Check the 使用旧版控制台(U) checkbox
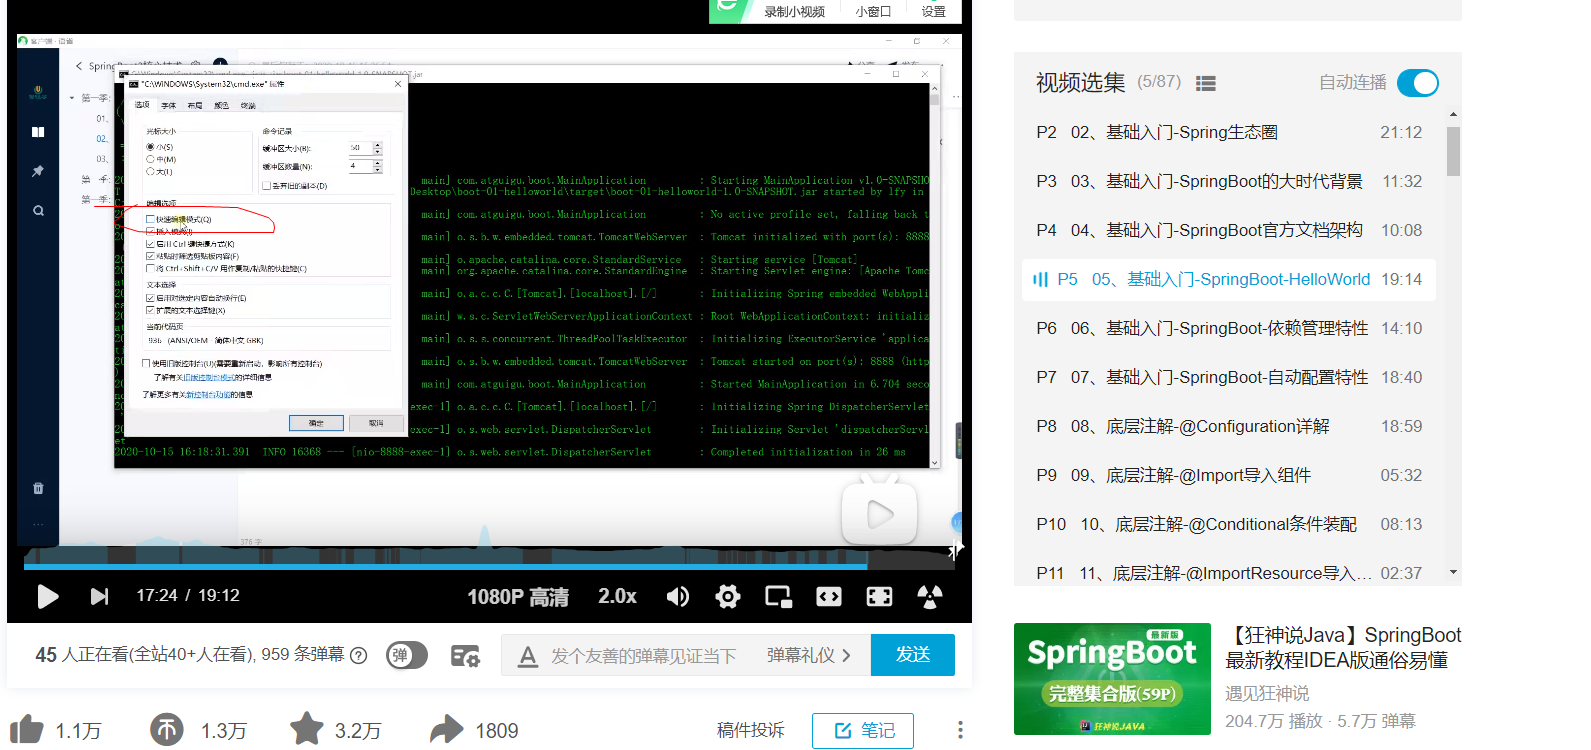1591x750 pixels. 146,364
